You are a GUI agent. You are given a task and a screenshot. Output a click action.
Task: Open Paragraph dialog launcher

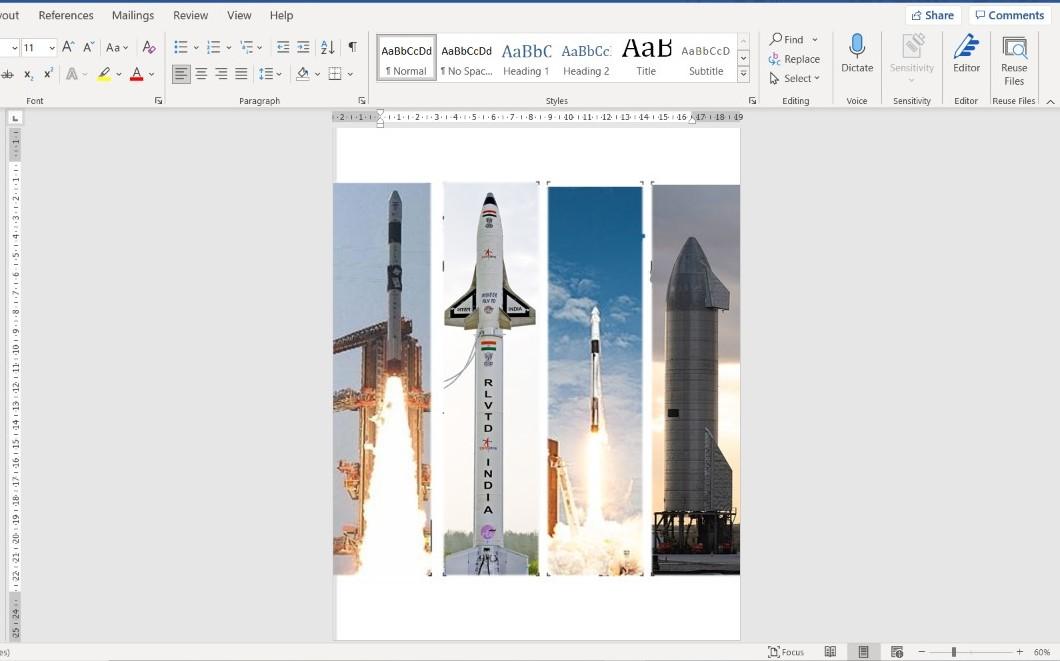(x=362, y=101)
